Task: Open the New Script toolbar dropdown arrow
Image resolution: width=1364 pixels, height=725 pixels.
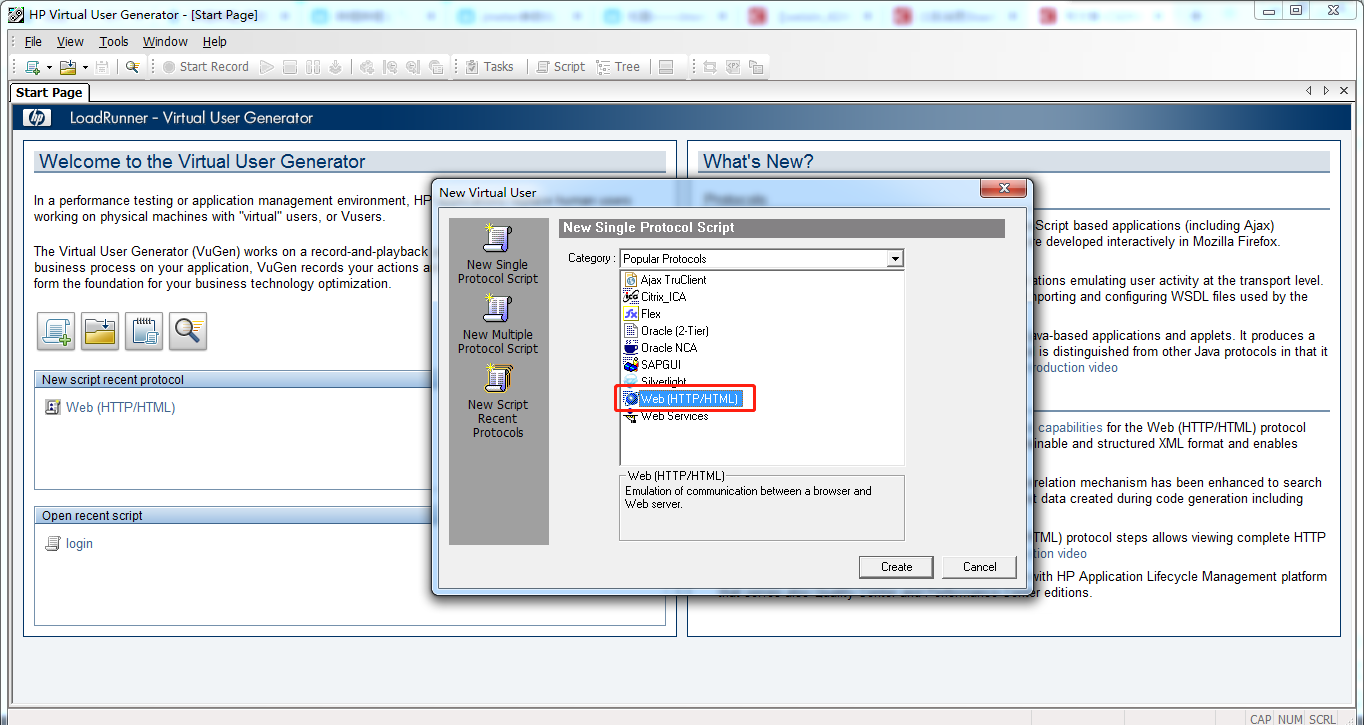Action: (x=48, y=67)
